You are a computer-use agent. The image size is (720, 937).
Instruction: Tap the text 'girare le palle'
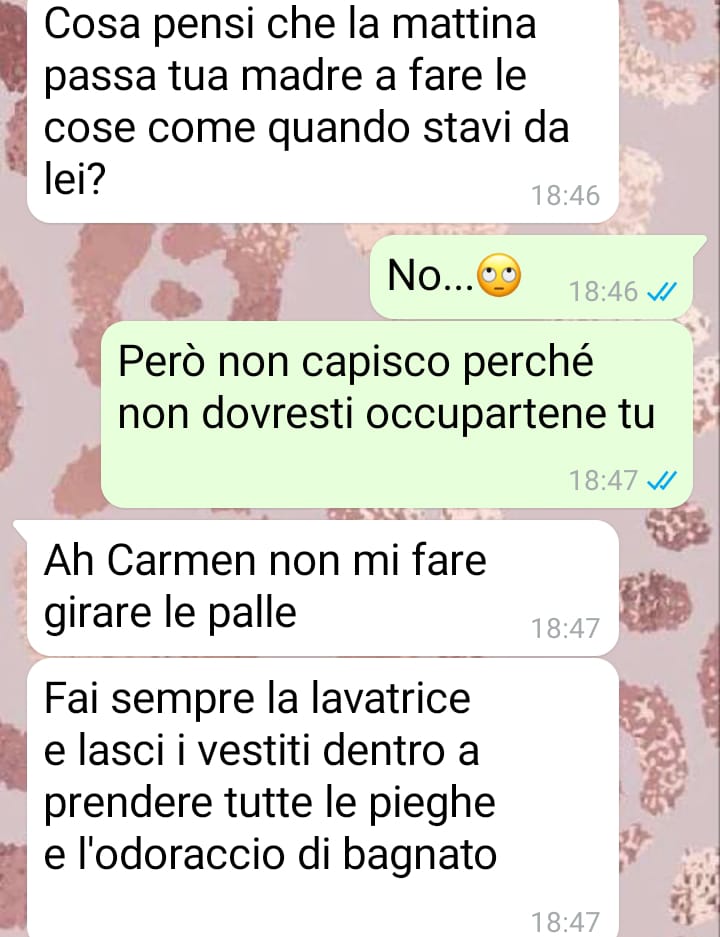point(170,613)
